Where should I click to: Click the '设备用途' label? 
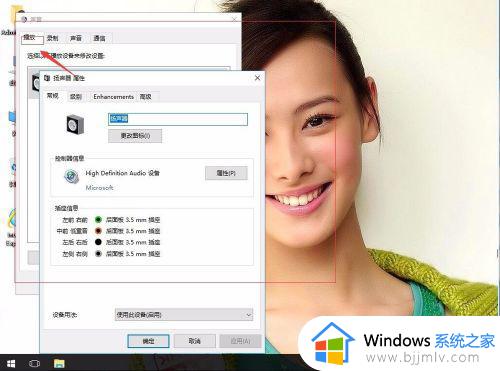pos(65,315)
